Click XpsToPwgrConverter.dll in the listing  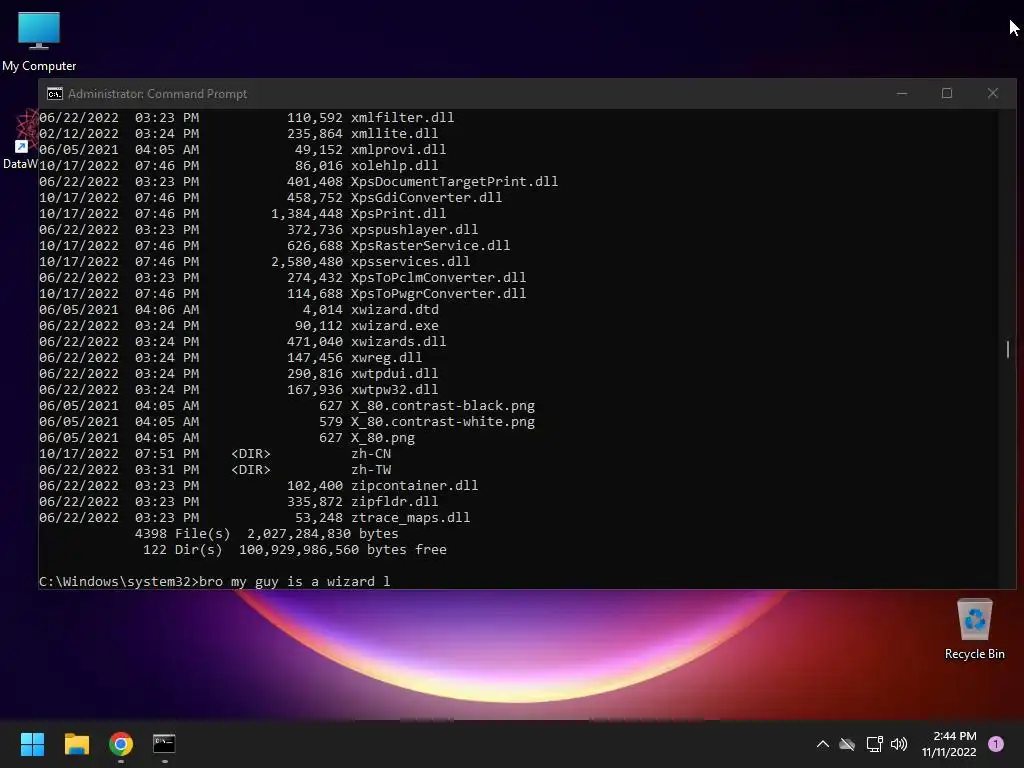pos(438,293)
